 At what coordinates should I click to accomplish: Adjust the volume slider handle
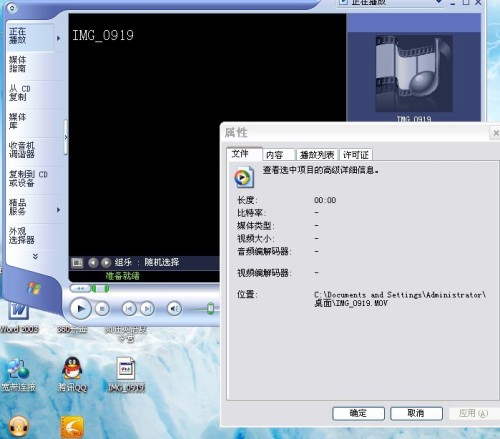(210, 308)
